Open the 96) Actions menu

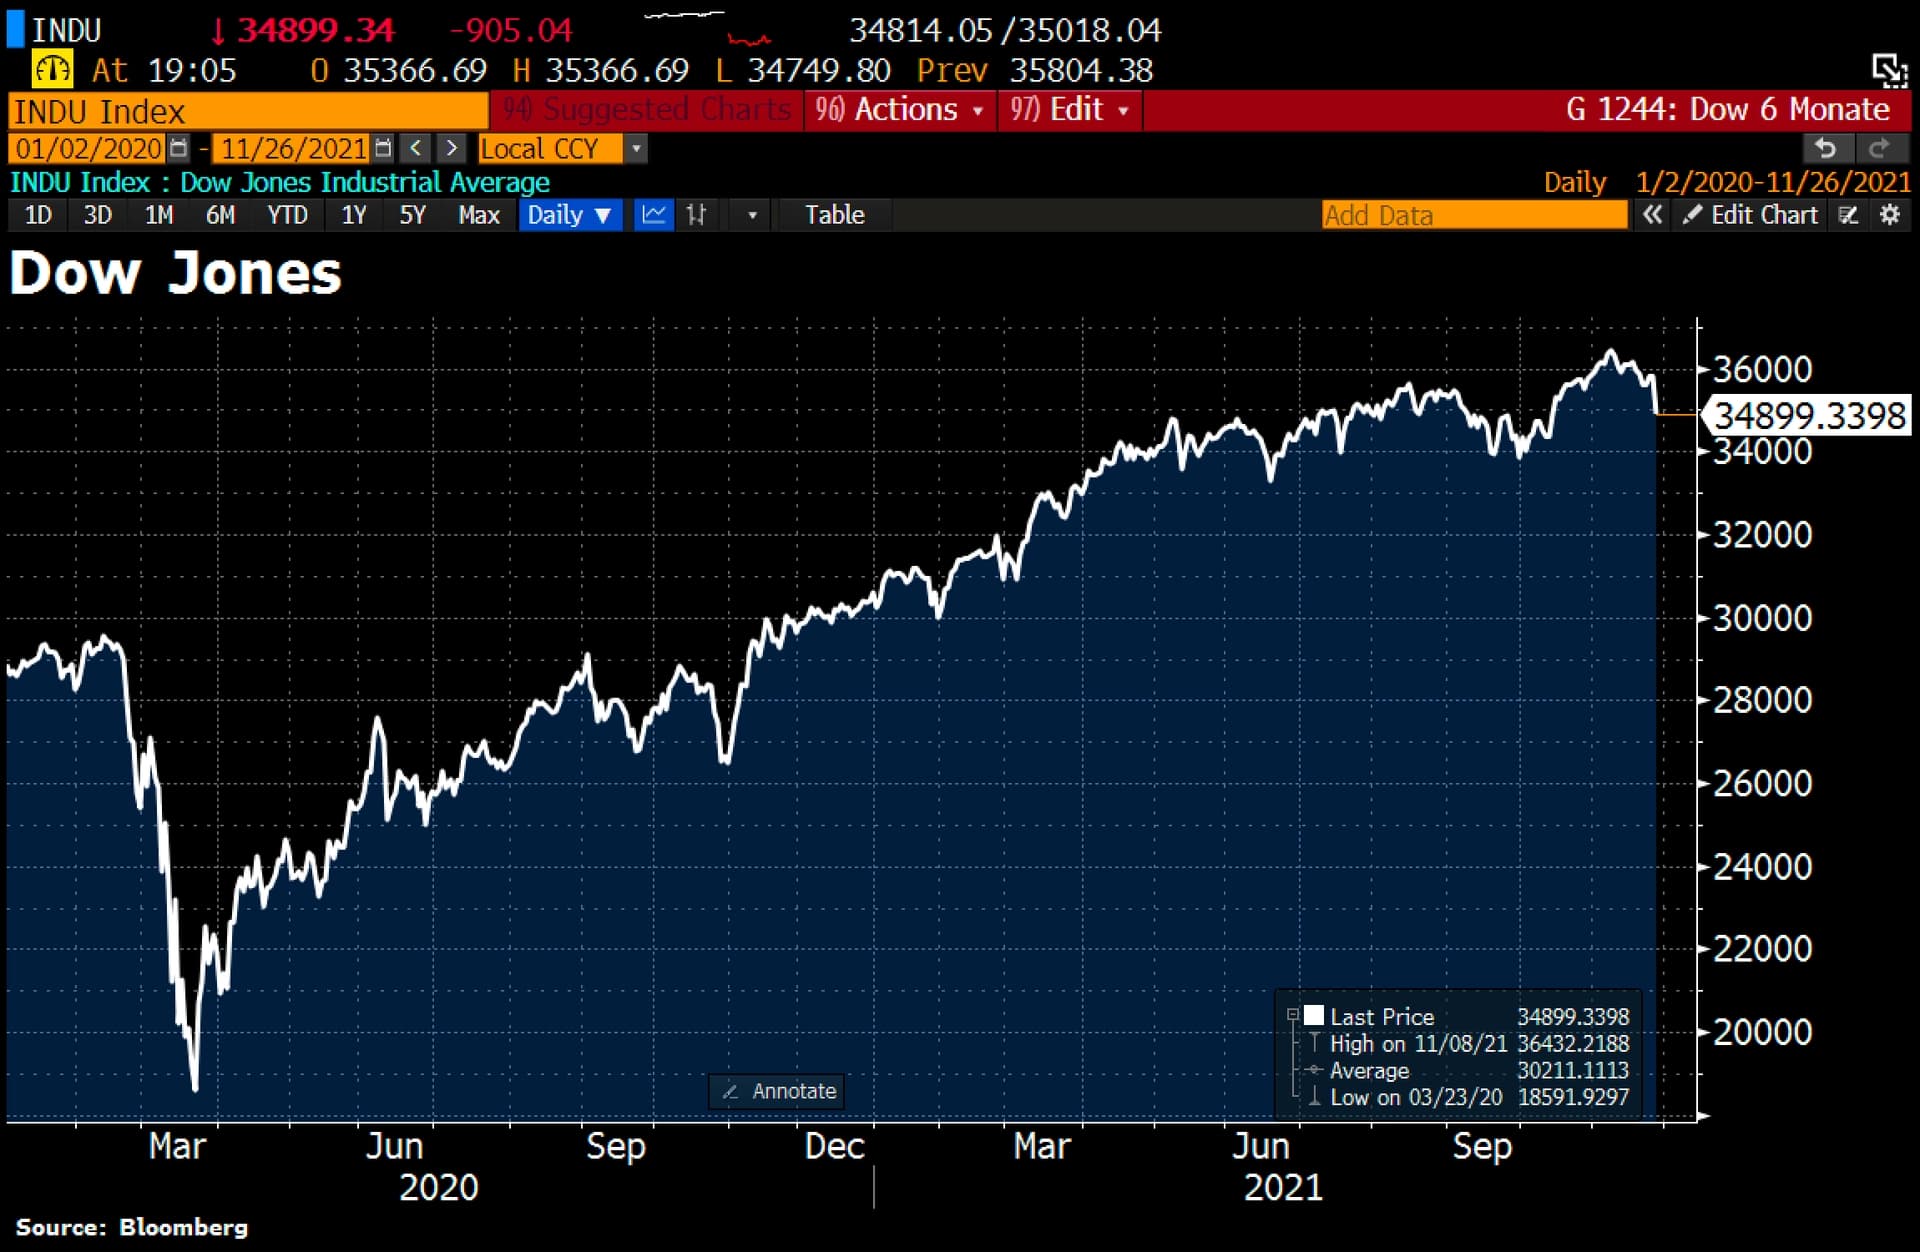point(898,109)
